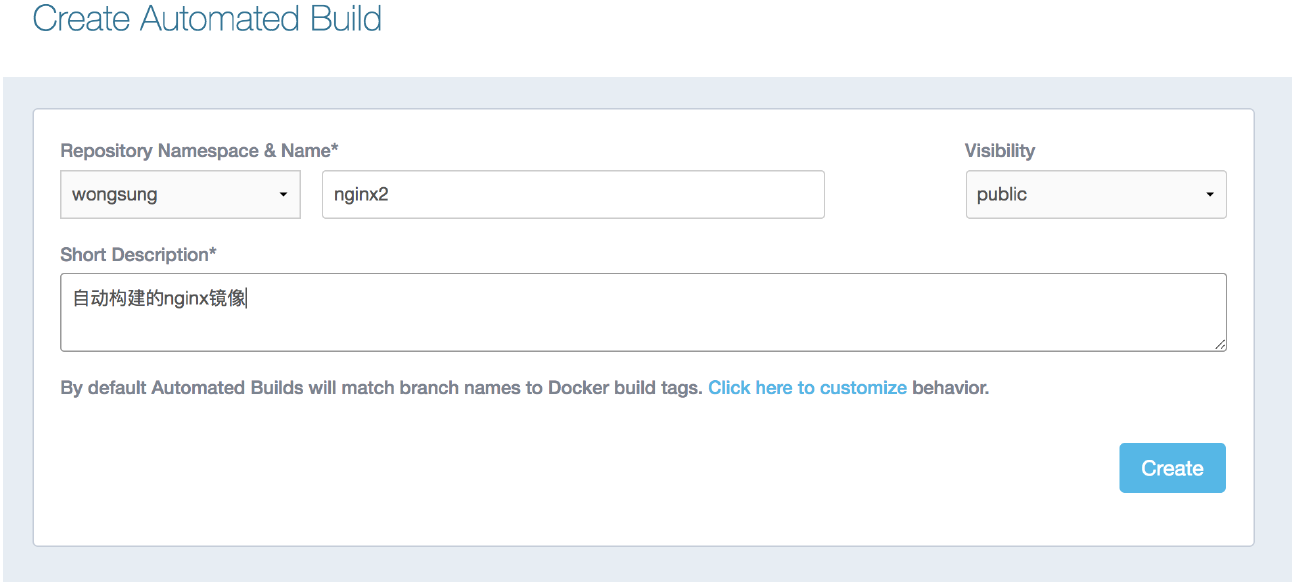
Task: Click the branch matching explanation text
Action: 380,387
